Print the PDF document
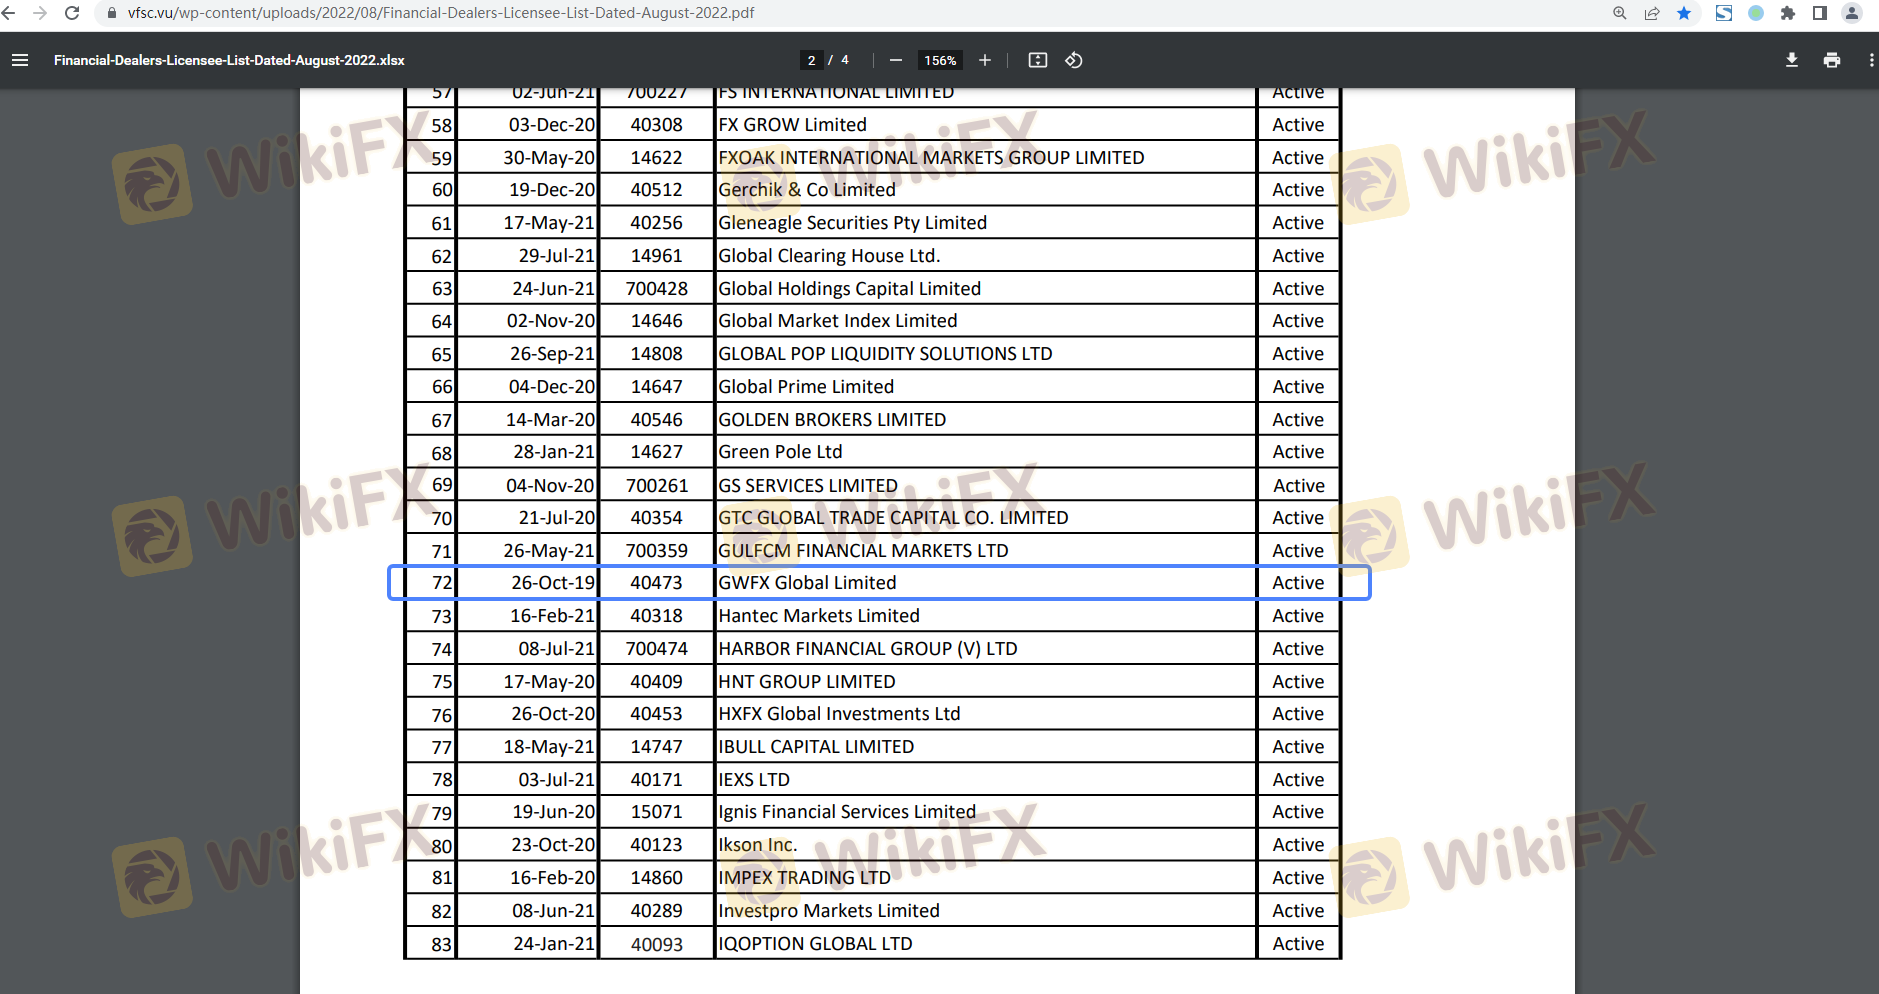The height and width of the screenshot is (994, 1879). pyautogui.click(x=1832, y=60)
